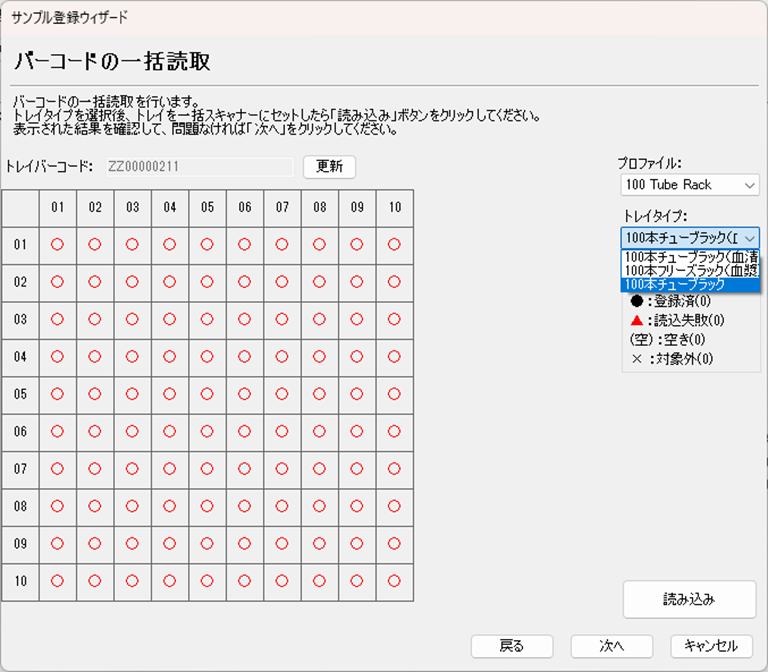
Task: Click the 更新 button
Action: (329, 167)
